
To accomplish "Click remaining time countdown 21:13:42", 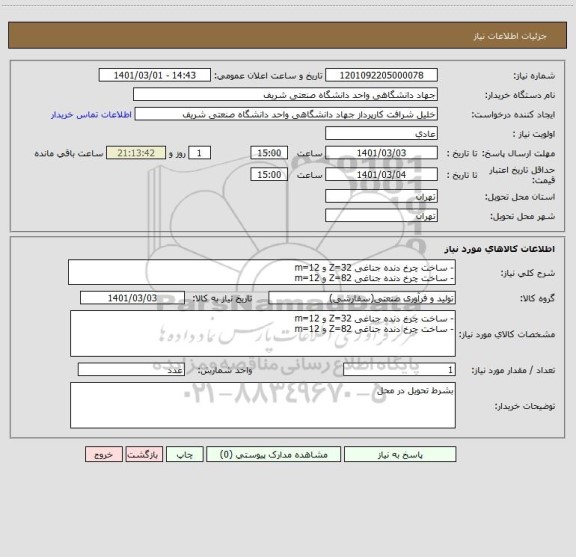I will coord(136,153).
